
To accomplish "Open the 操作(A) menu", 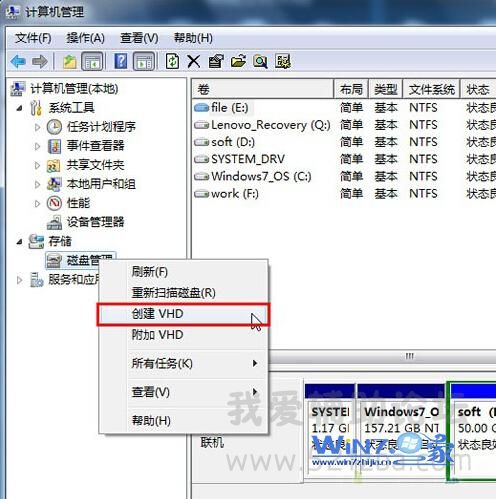I will [x=85, y=38].
